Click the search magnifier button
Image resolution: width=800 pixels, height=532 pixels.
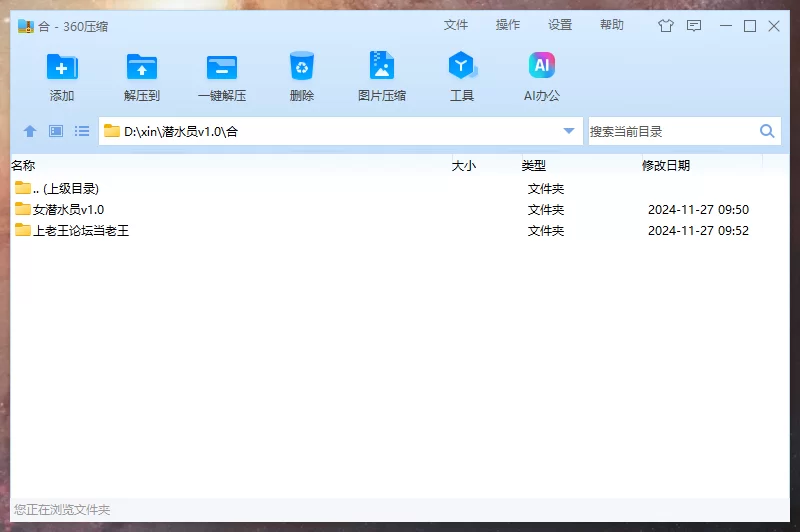pyautogui.click(x=767, y=131)
